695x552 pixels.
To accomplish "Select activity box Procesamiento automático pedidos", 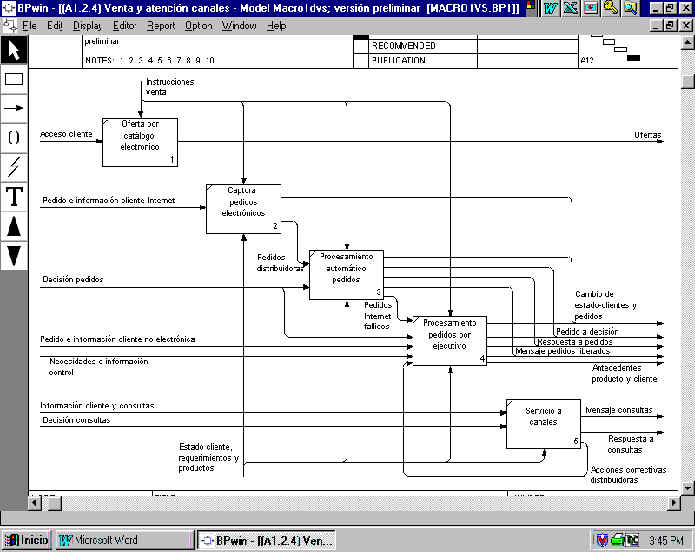I will click(346, 274).
